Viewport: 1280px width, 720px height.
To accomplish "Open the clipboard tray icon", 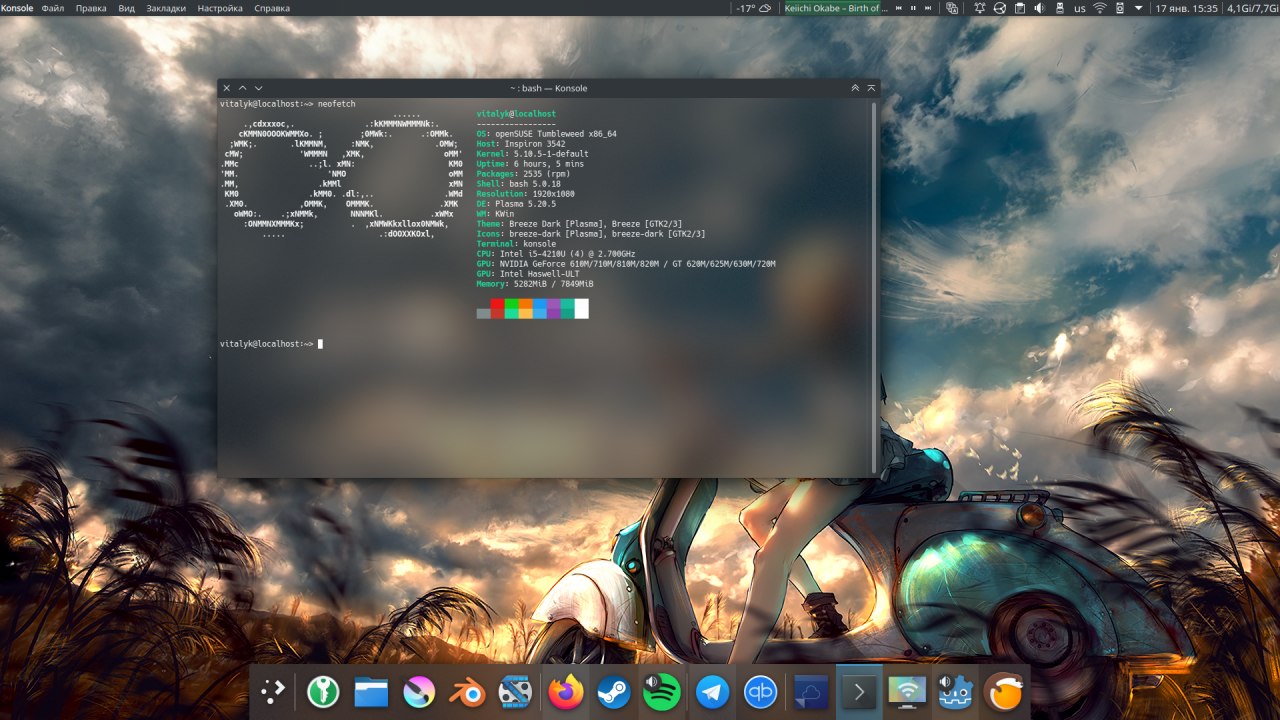I will (1020, 8).
